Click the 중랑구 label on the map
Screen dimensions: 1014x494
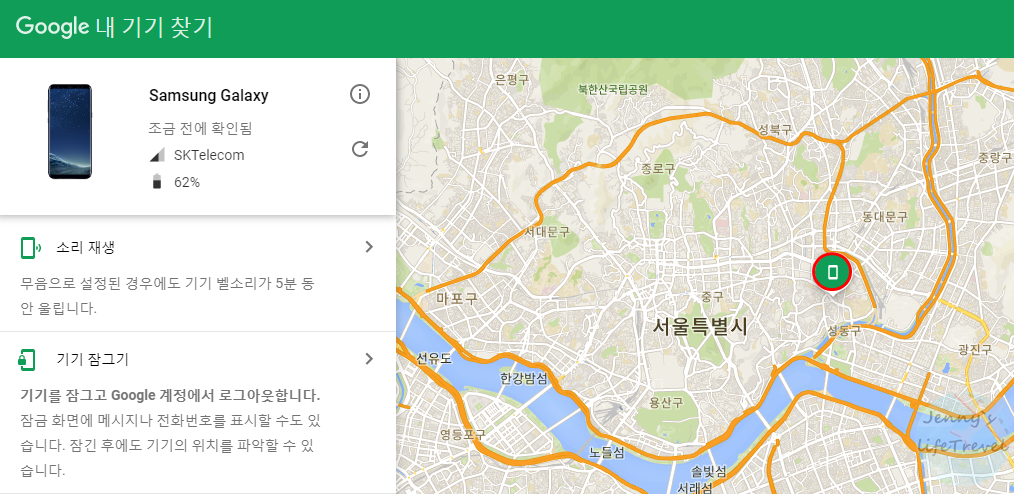coord(994,156)
